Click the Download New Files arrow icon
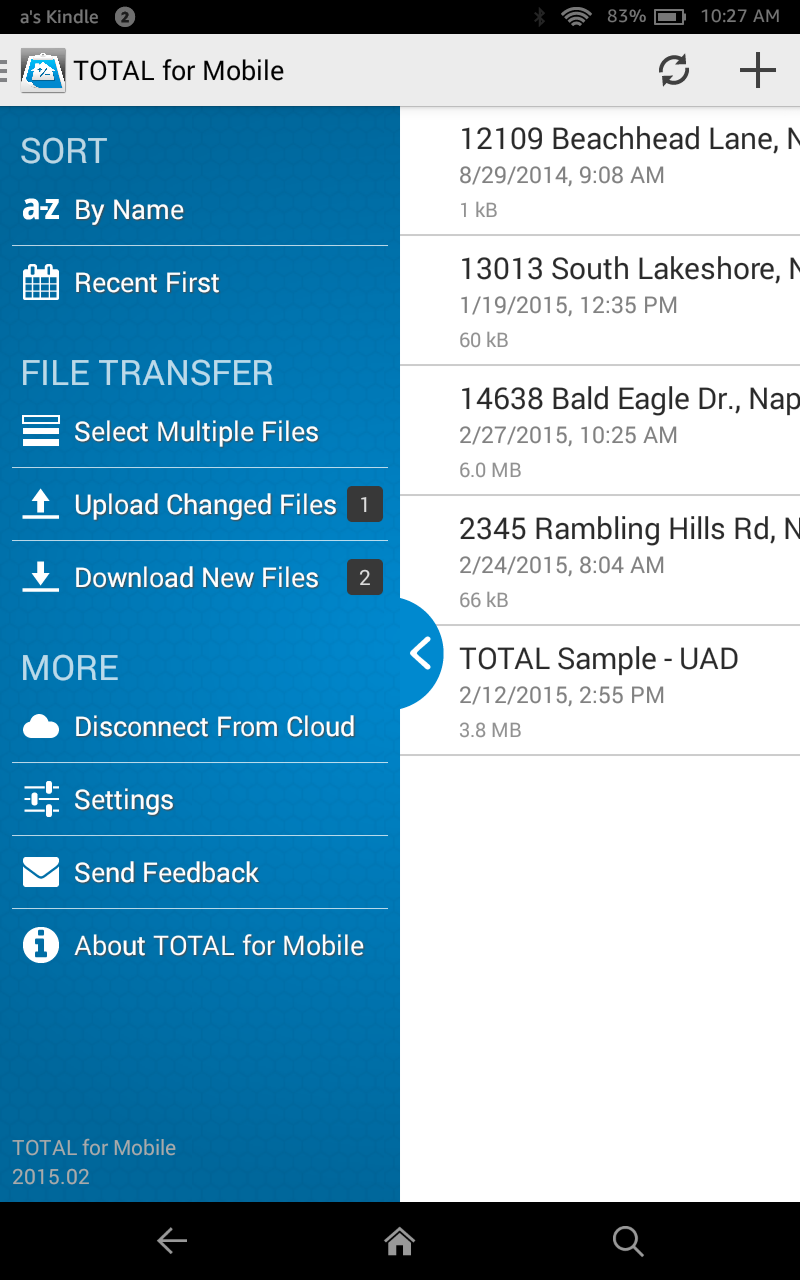 click(39, 577)
